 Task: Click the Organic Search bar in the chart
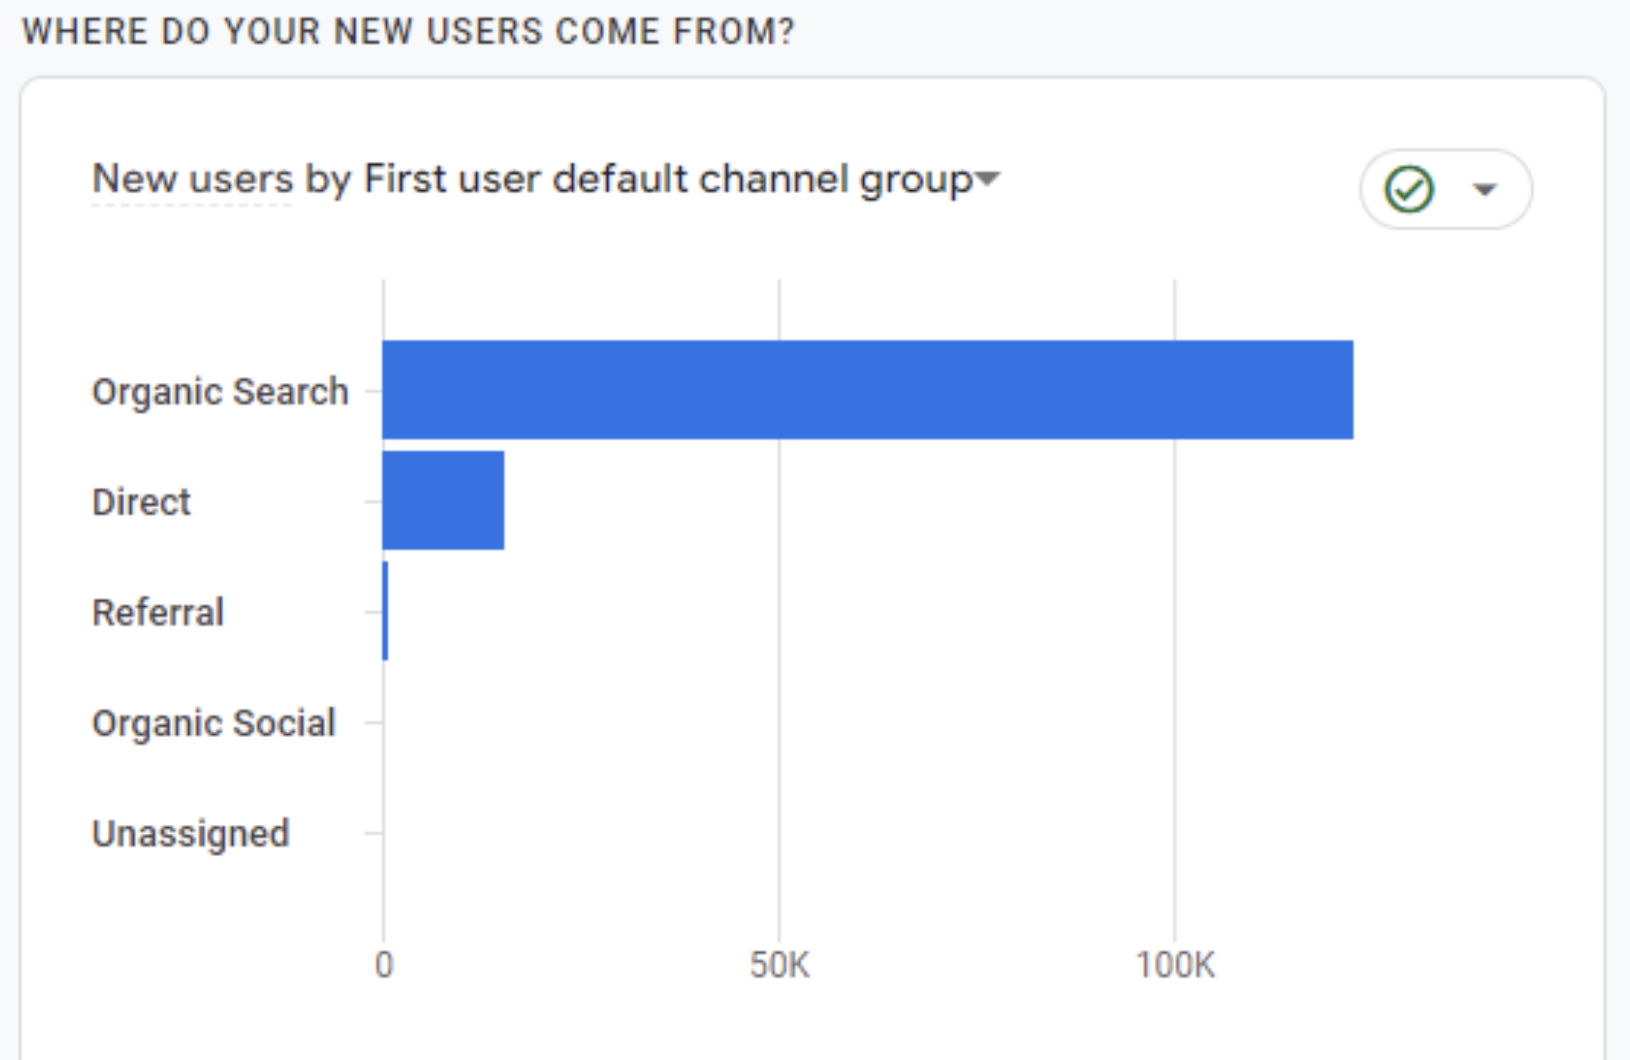[x=867, y=390]
